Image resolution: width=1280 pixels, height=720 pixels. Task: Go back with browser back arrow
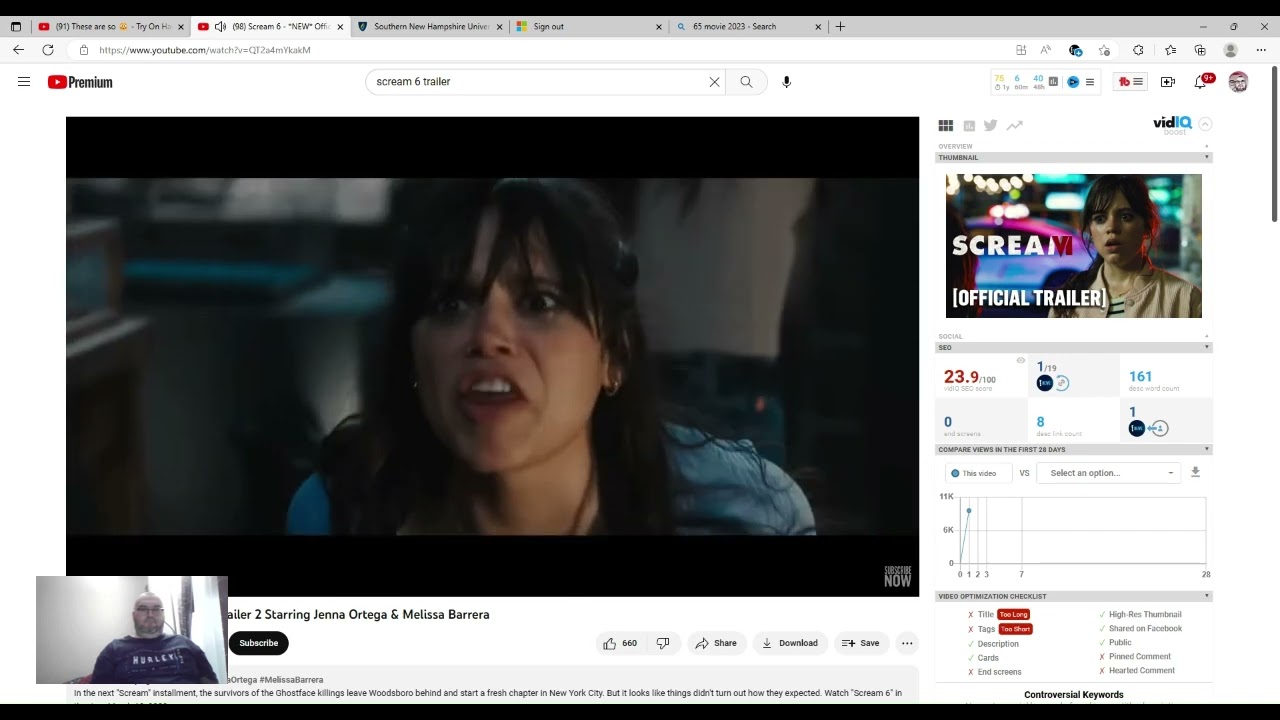click(18, 50)
